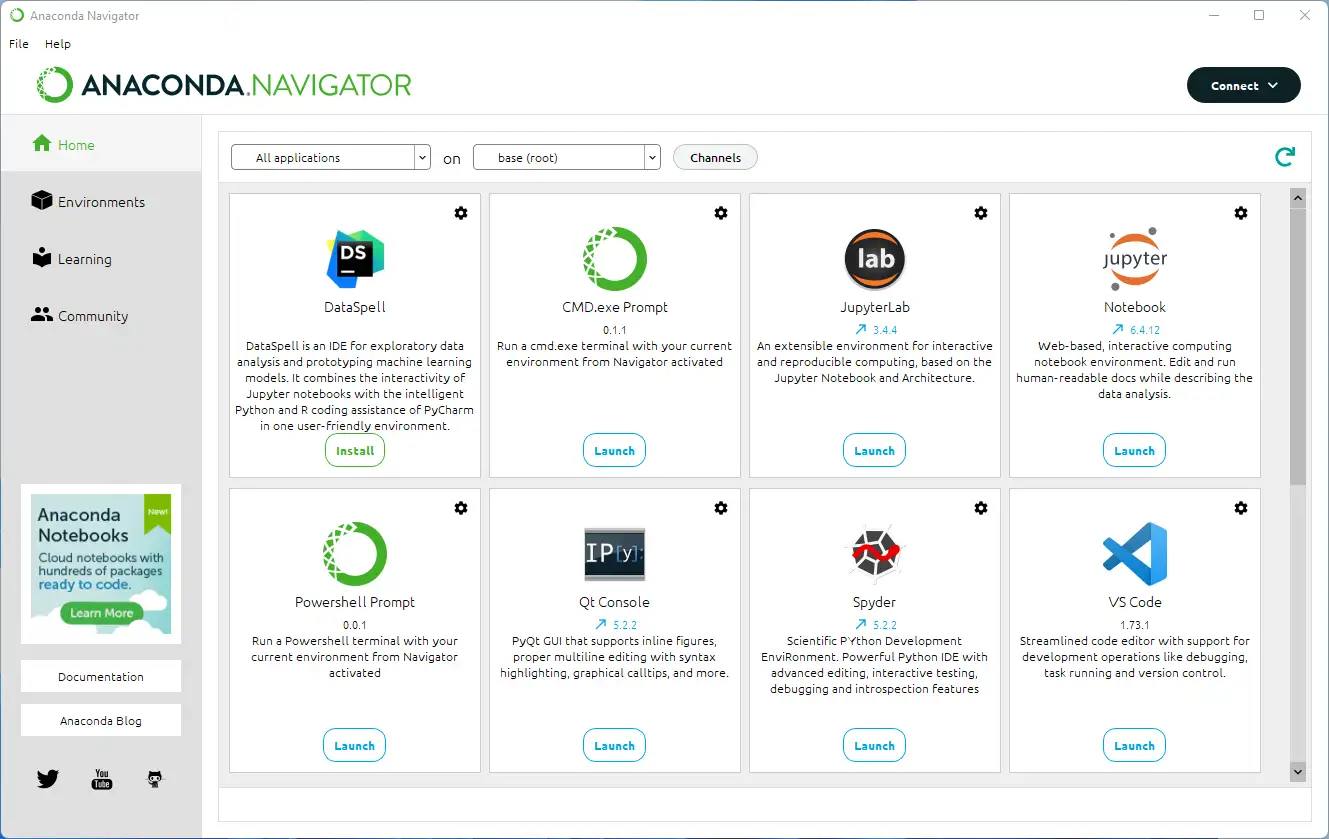Open the YouTube link icon
Viewport: 1329px width, 839px height.
pyautogui.click(x=102, y=778)
